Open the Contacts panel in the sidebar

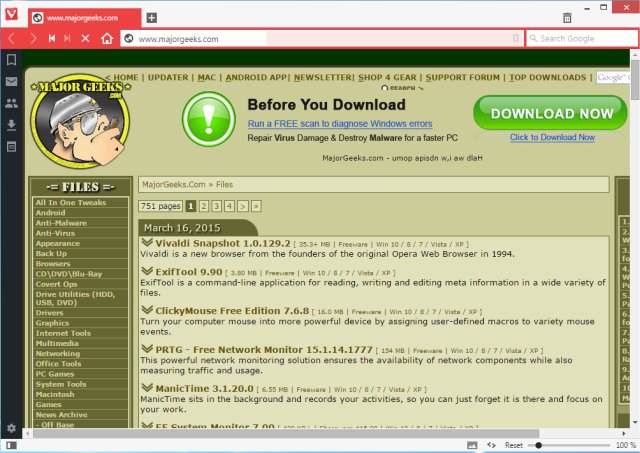click(11, 103)
